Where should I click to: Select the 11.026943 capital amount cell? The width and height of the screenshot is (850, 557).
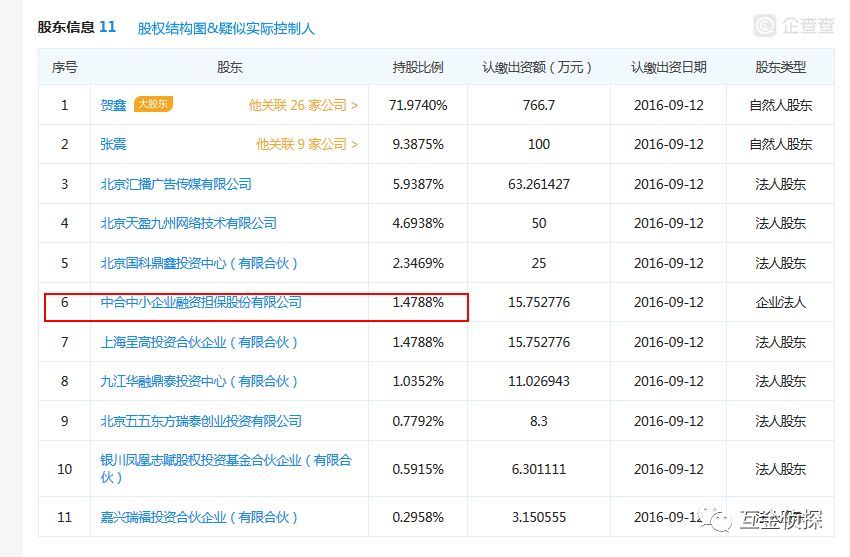tap(539, 381)
